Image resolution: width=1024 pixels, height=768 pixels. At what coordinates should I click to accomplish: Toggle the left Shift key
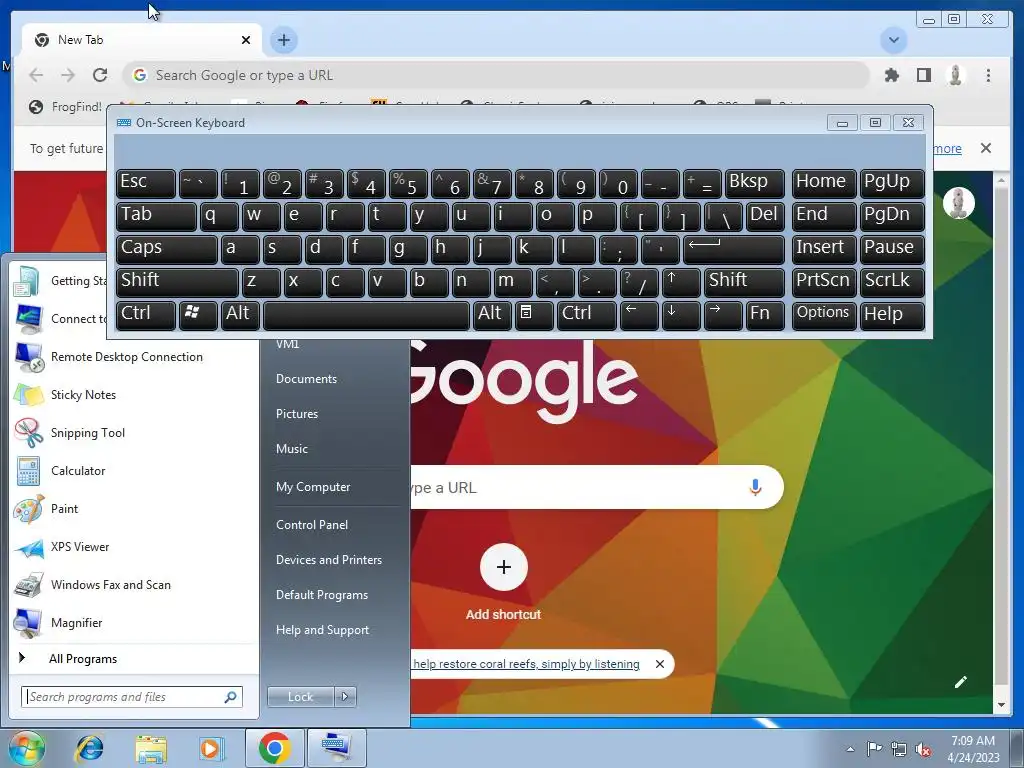(177, 281)
